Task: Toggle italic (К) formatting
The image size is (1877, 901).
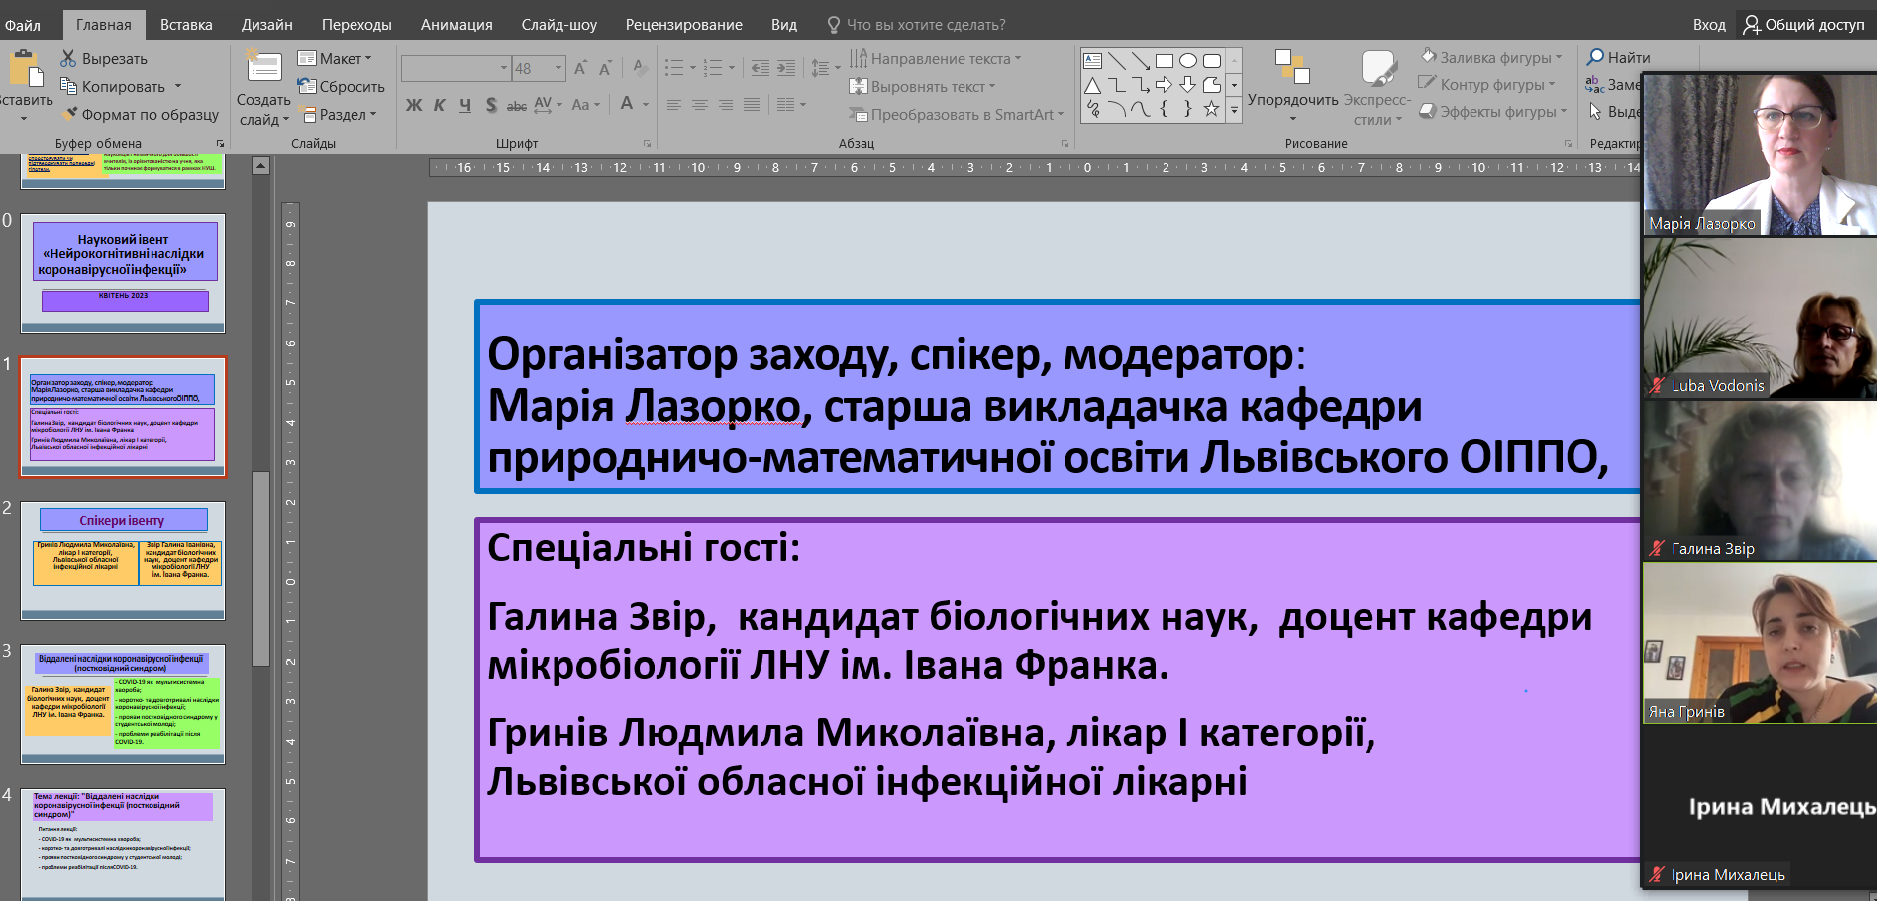Action: click(x=439, y=105)
